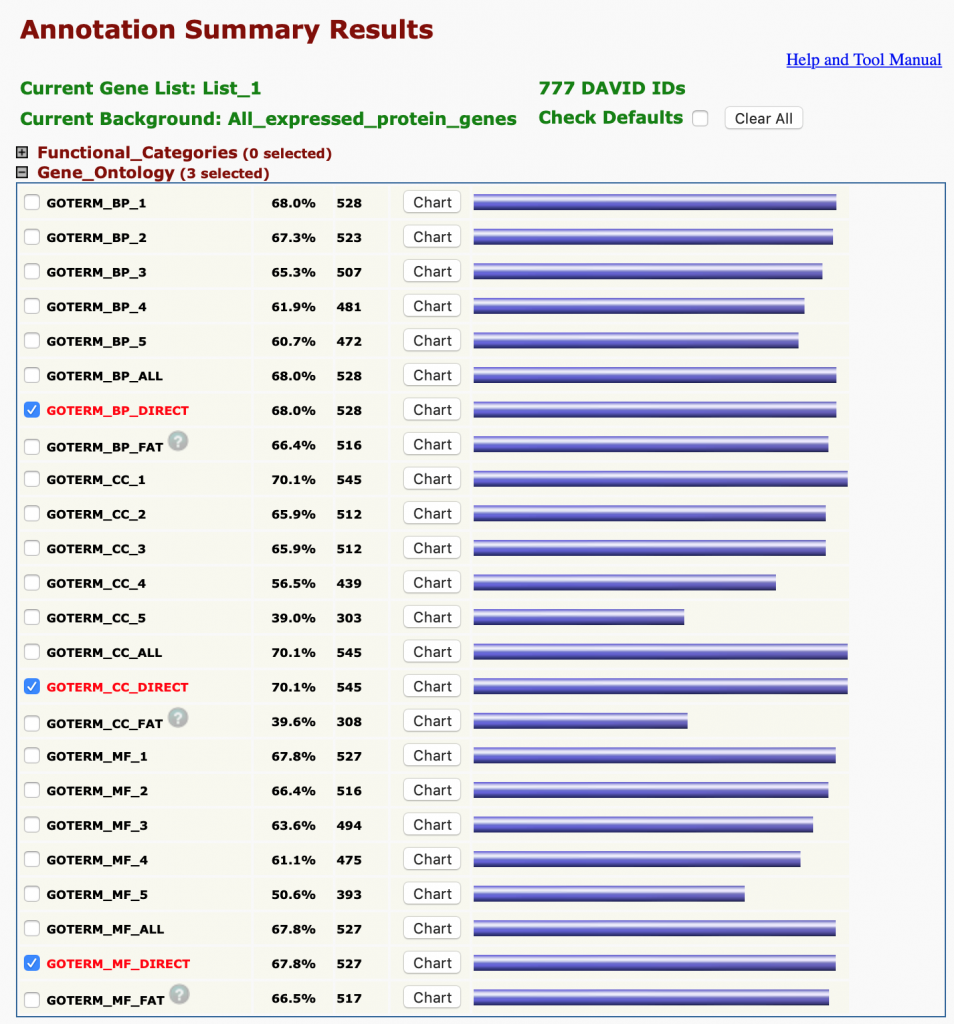
Task: Click the Gene_Ontology heading text
Action: coord(106,173)
